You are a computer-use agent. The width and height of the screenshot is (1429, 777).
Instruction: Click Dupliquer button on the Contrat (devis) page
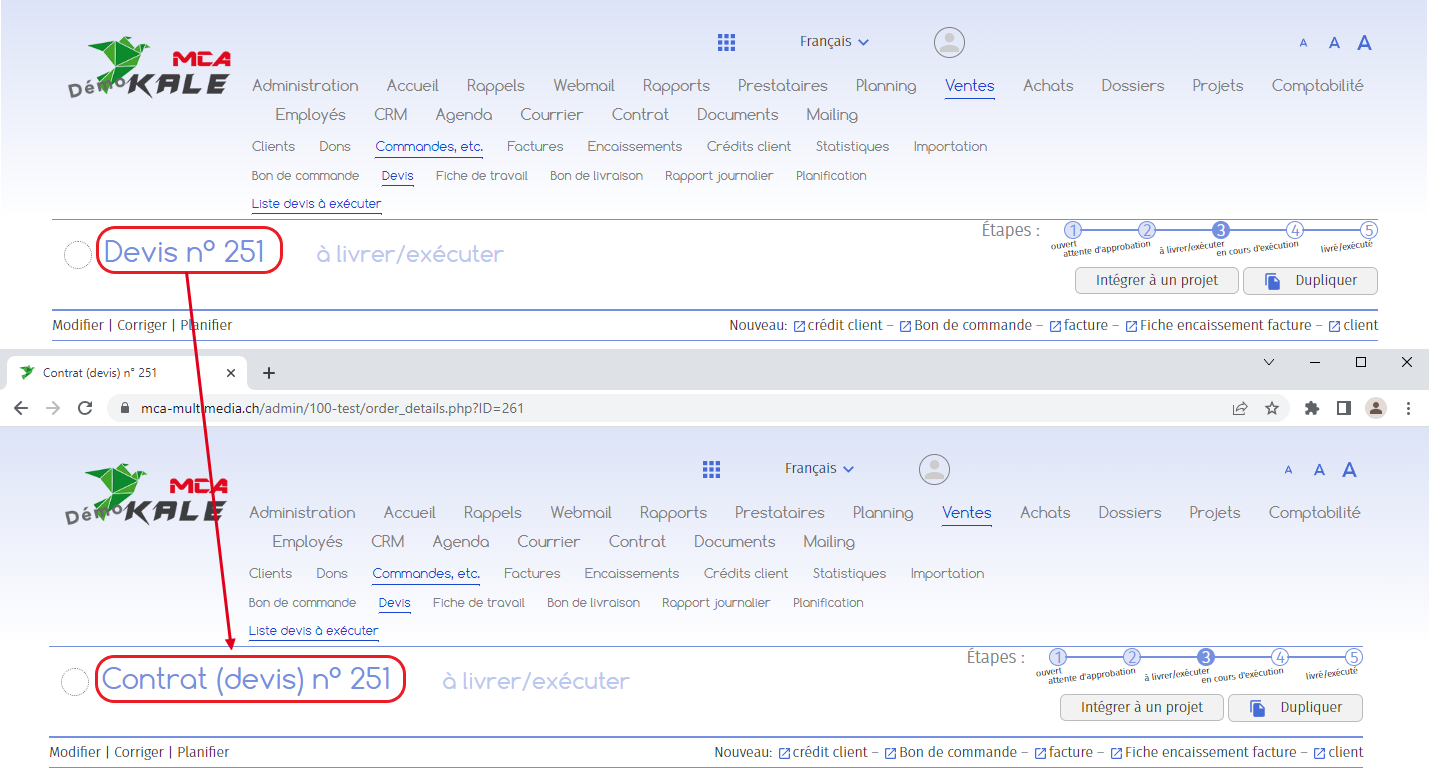pyautogui.click(x=1295, y=707)
